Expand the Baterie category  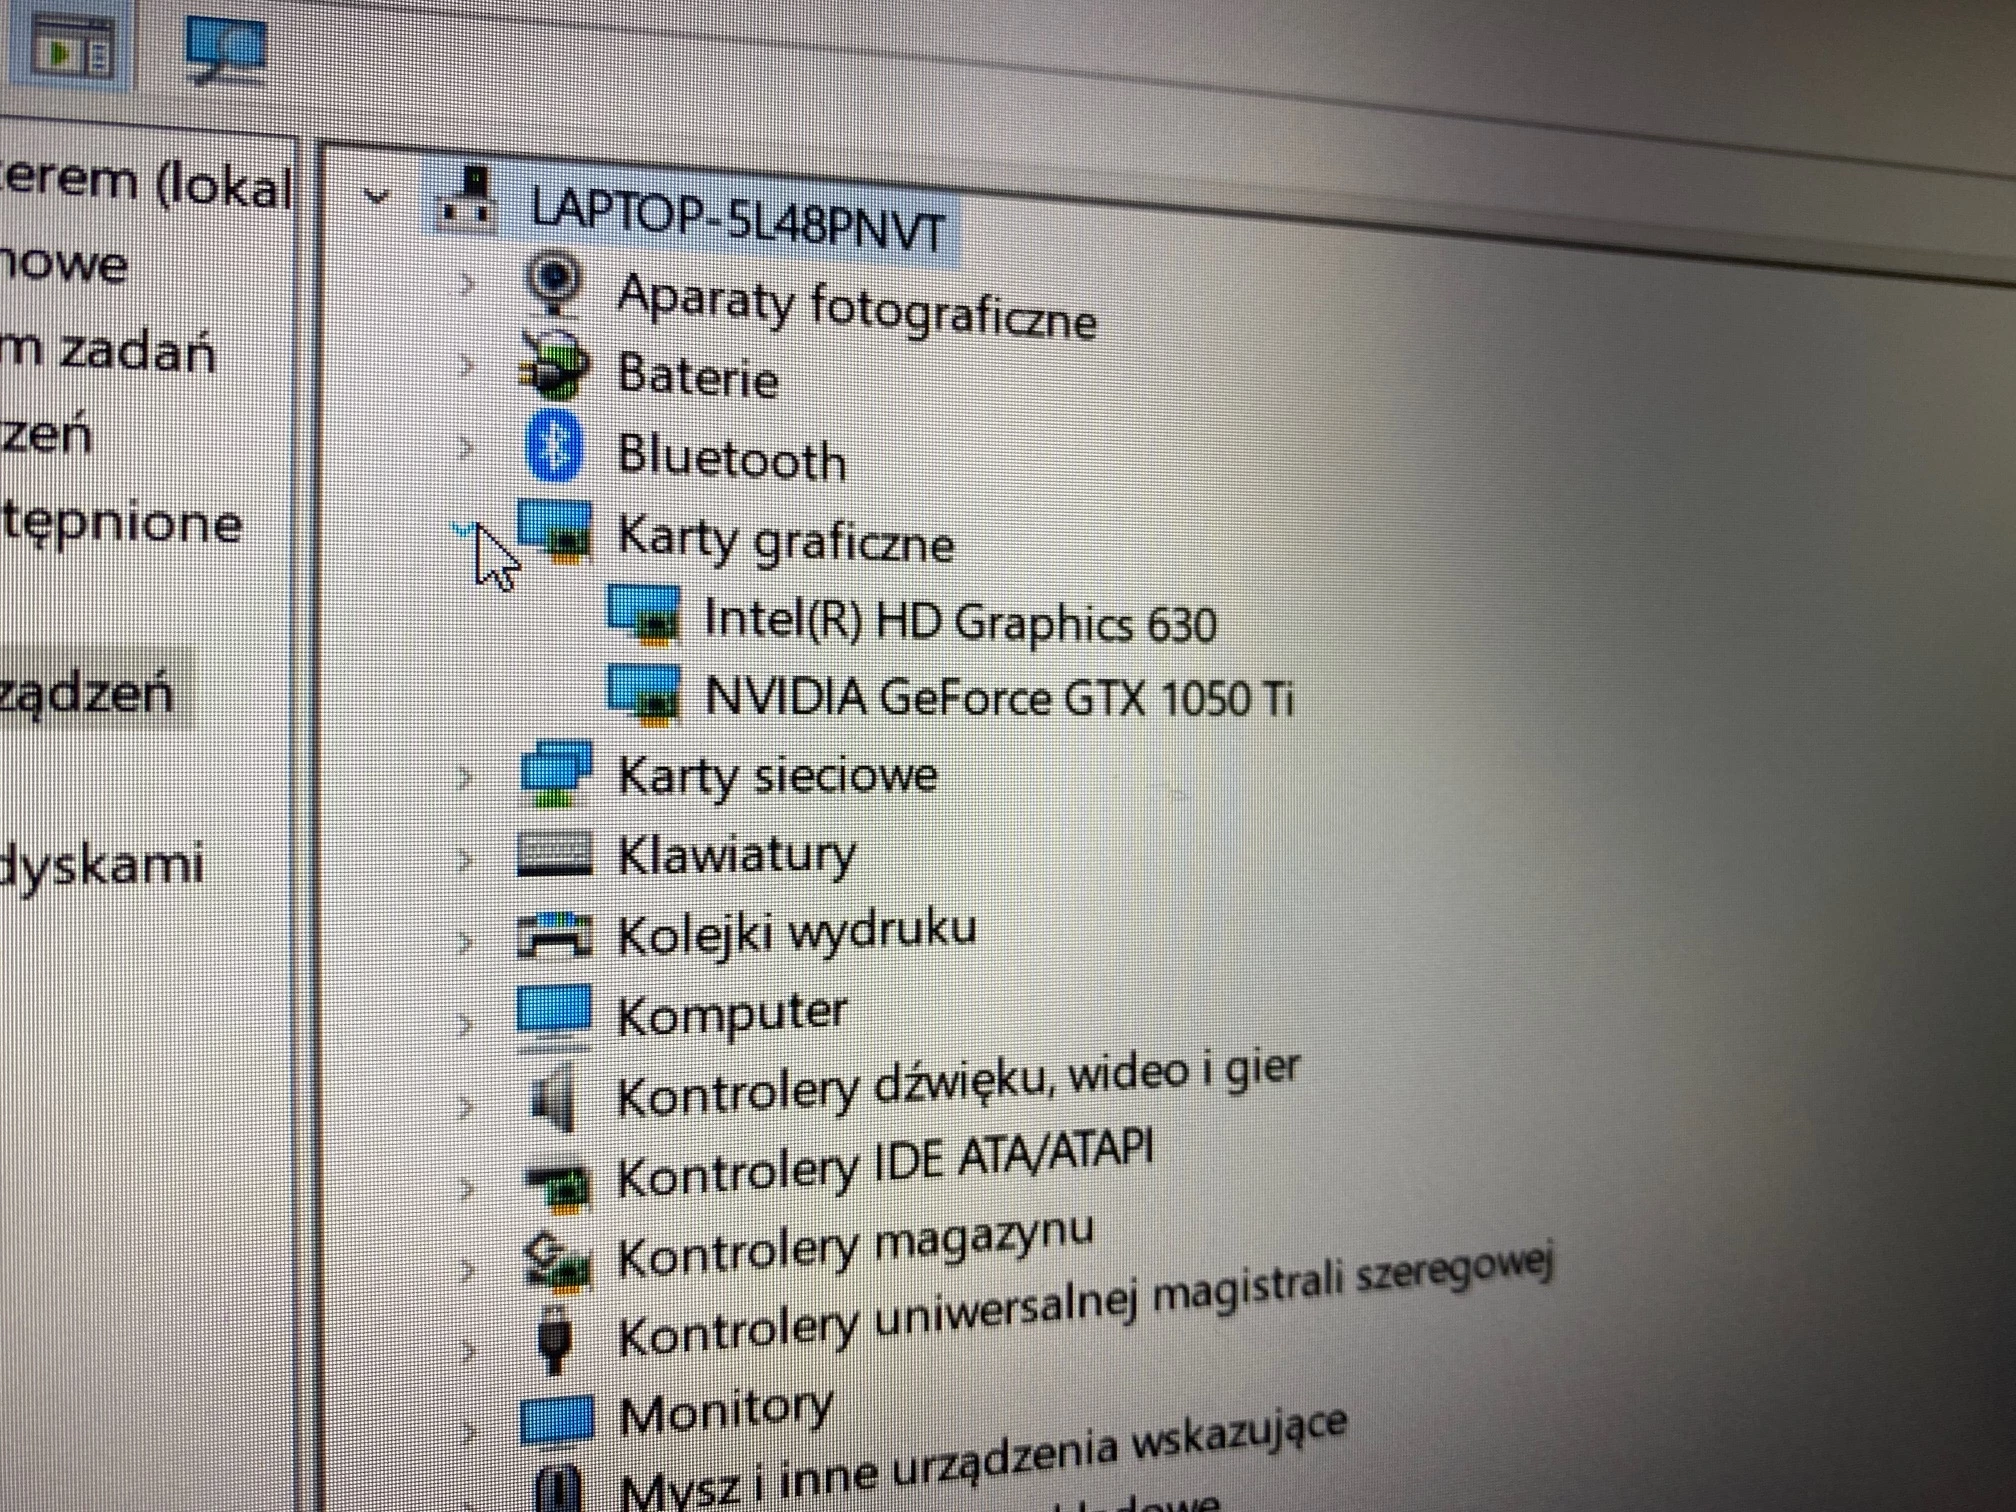pyautogui.click(x=466, y=366)
